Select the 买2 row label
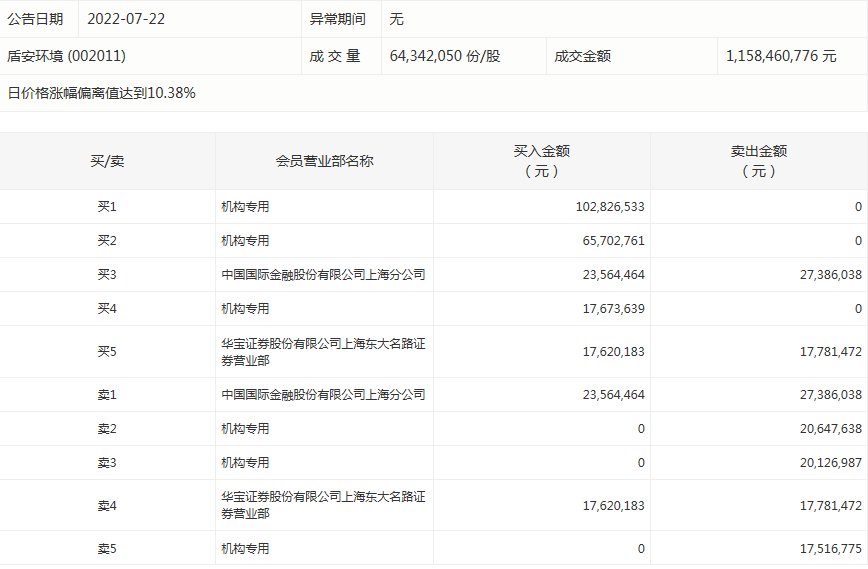The width and height of the screenshot is (868, 569). pos(107,241)
